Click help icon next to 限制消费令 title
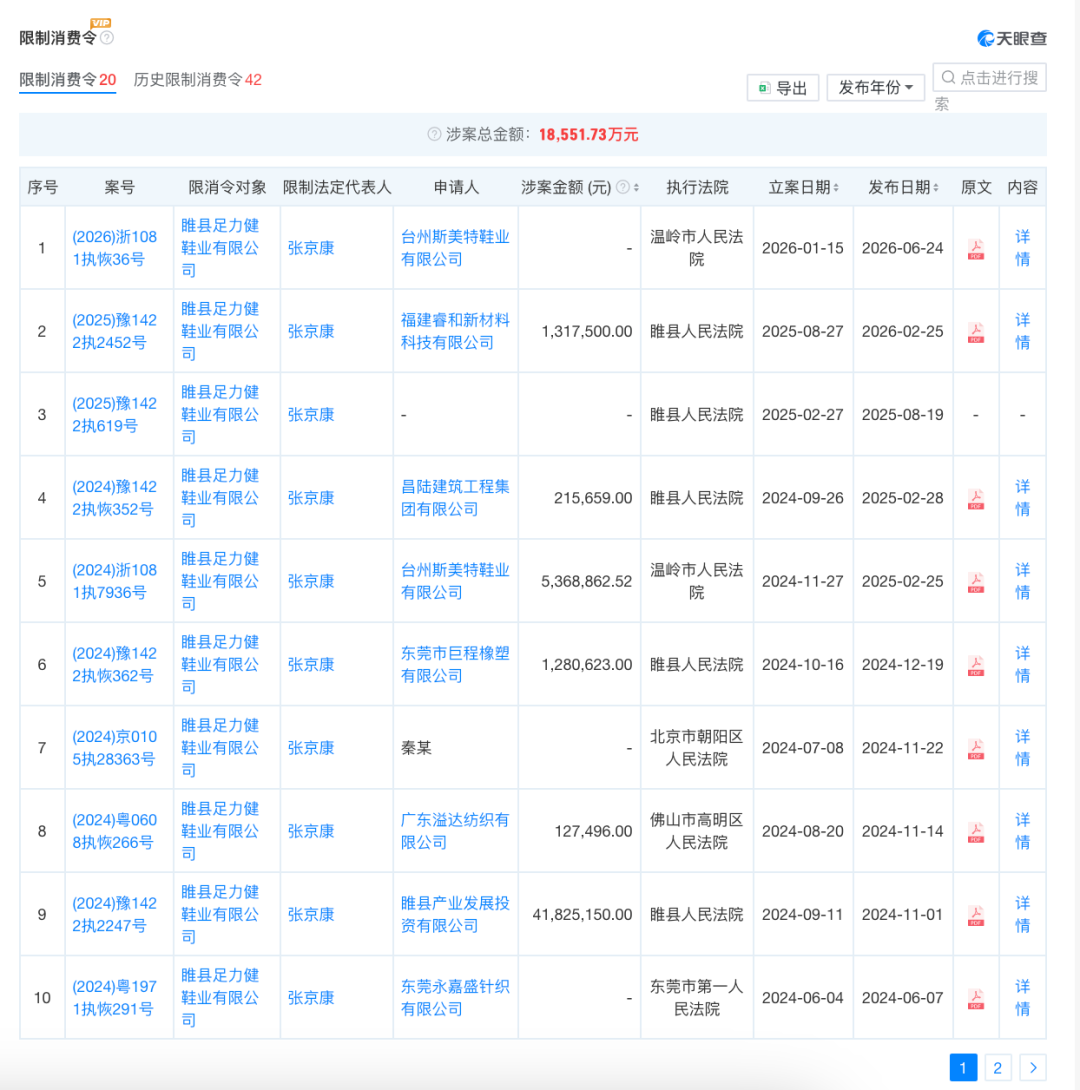The image size is (1080, 1090). 107,38
